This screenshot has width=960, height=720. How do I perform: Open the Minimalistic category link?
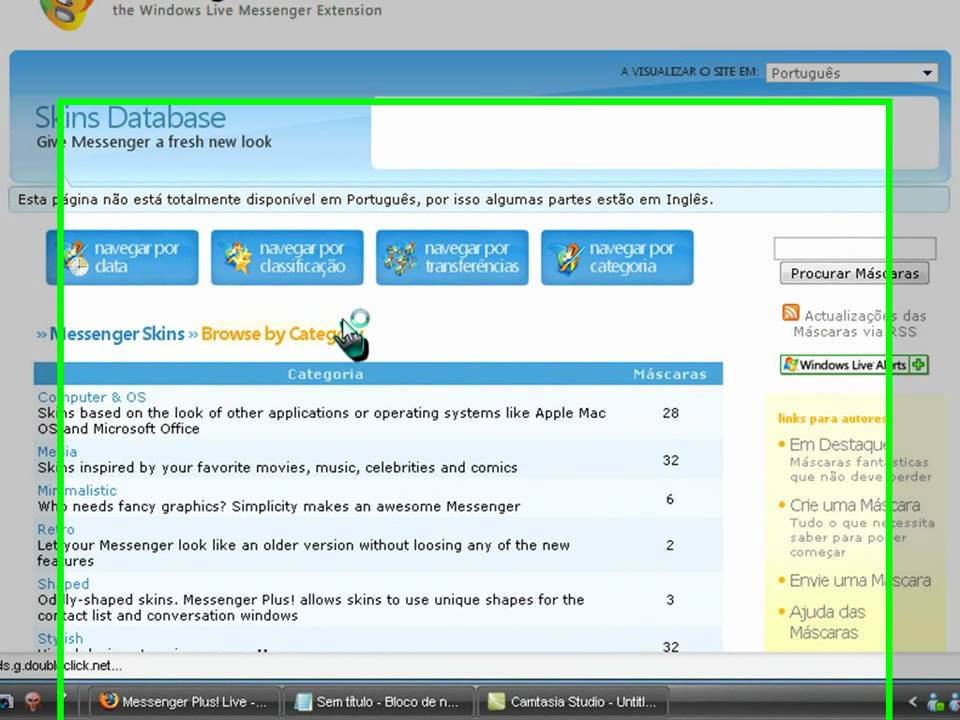coord(77,490)
